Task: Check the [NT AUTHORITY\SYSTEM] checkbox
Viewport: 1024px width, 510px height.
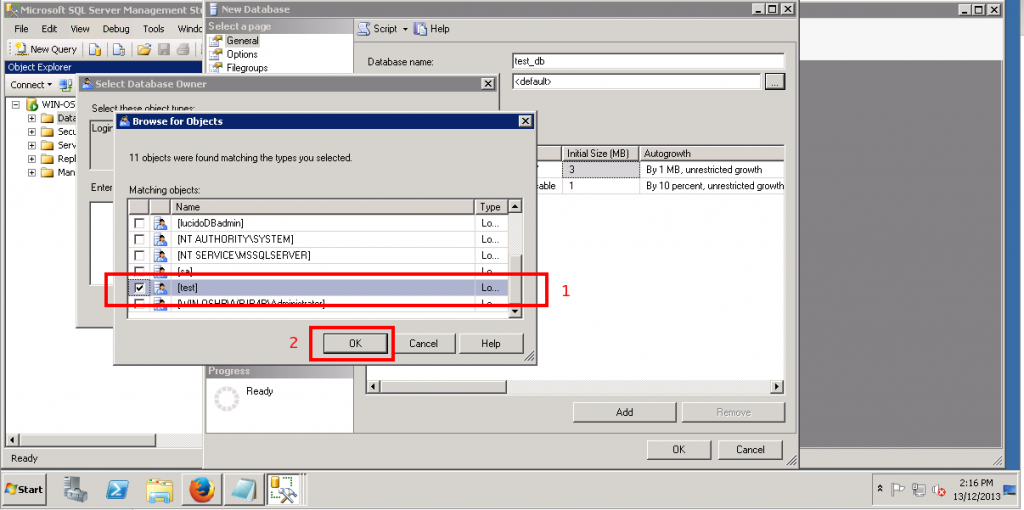Action: (139, 239)
